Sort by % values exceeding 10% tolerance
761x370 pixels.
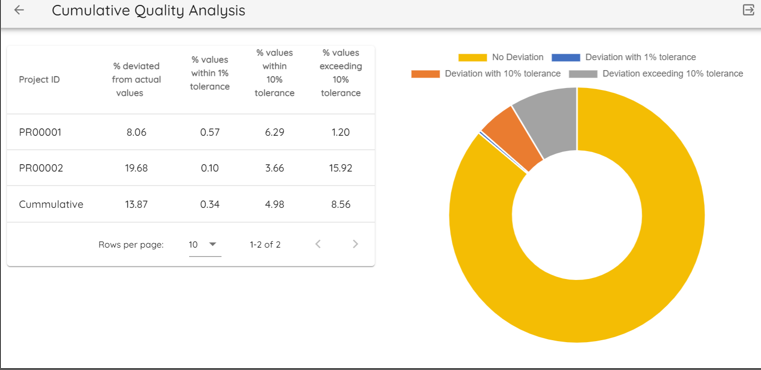(x=341, y=73)
